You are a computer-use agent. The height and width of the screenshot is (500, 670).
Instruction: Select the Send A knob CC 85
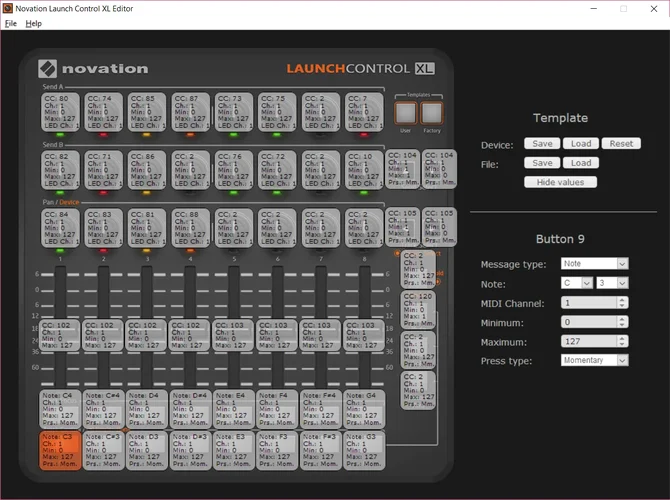(147, 112)
